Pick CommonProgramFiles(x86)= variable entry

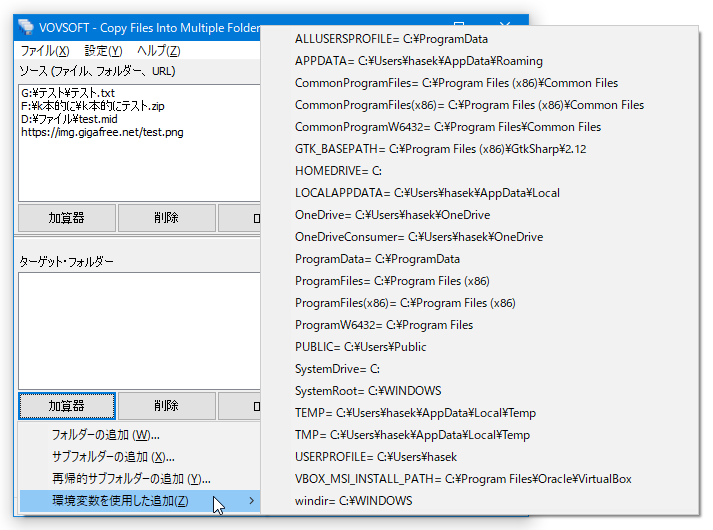coord(480,105)
